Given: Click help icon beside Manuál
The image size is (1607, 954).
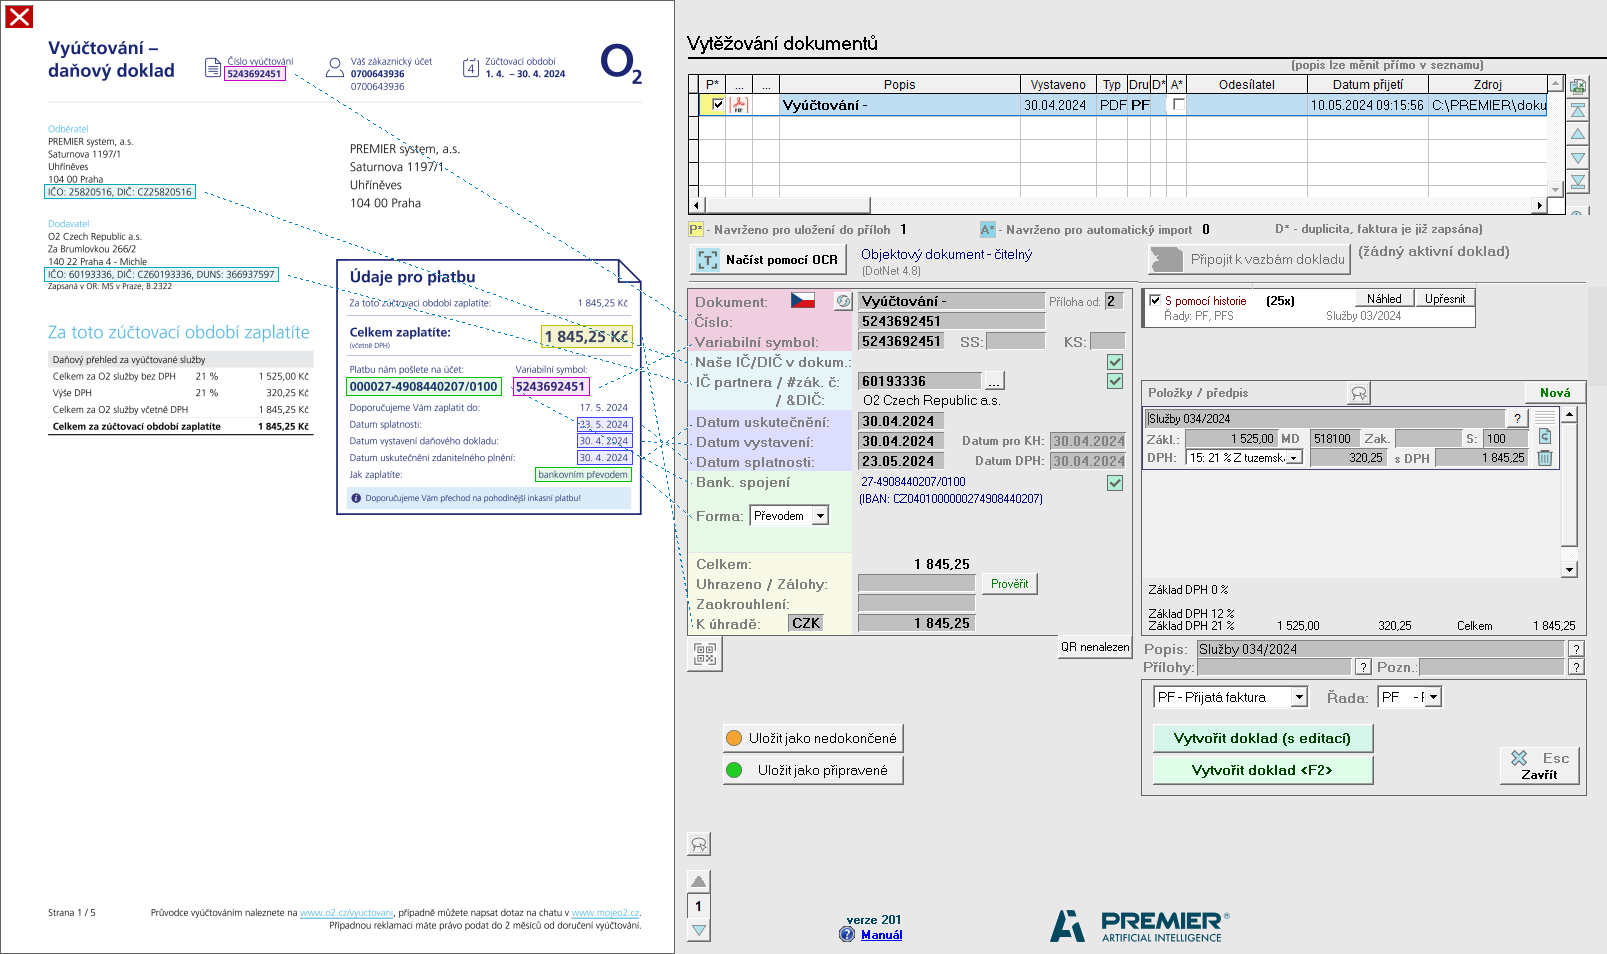Looking at the screenshot, I should tap(848, 934).
